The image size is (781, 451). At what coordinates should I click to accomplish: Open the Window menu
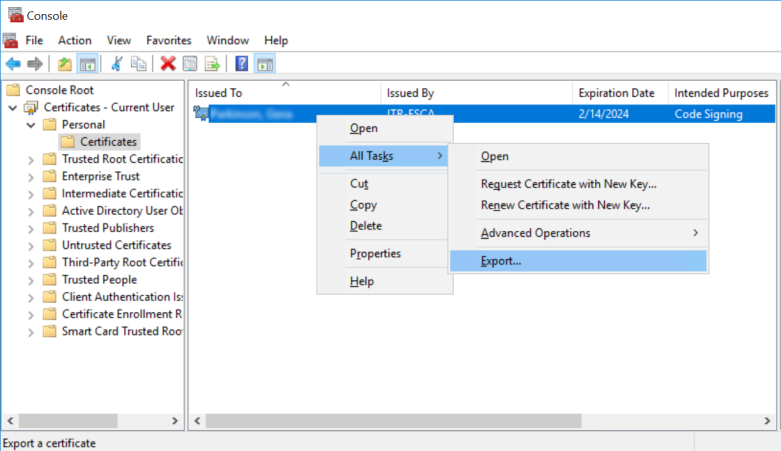228,40
